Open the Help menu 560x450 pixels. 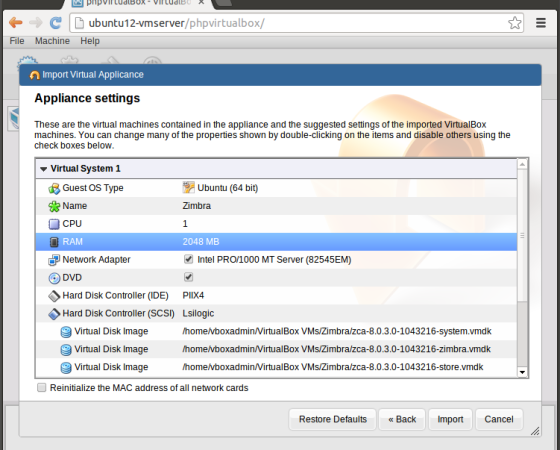90,41
